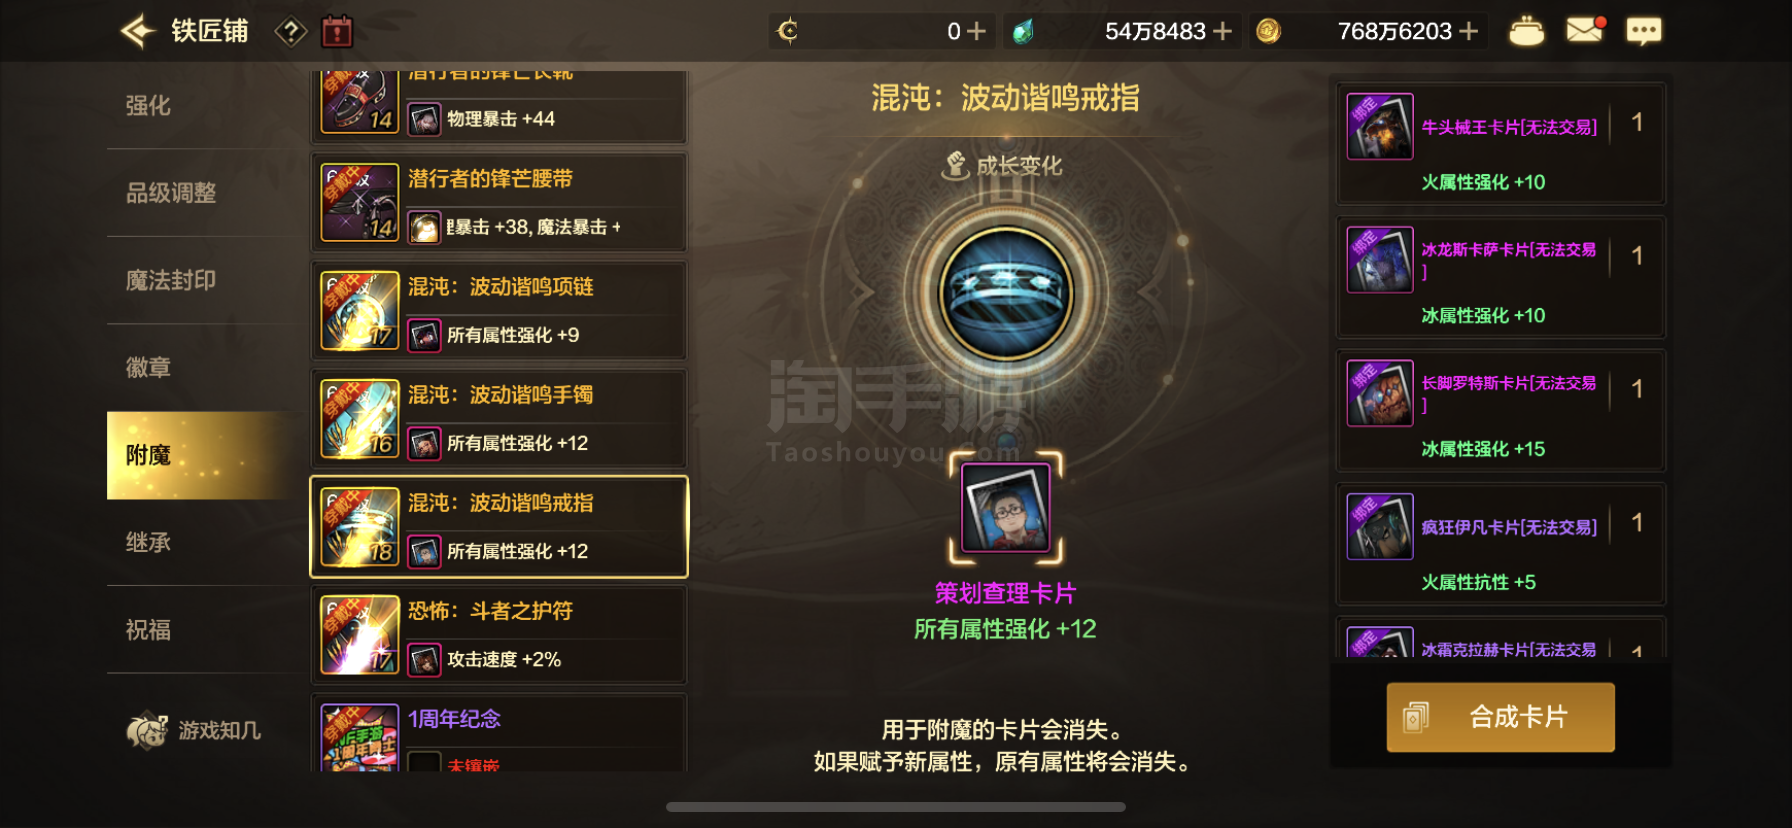This screenshot has height=828, width=1792.
Task: Click the 合成卡片 button
Action: (1500, 717)
